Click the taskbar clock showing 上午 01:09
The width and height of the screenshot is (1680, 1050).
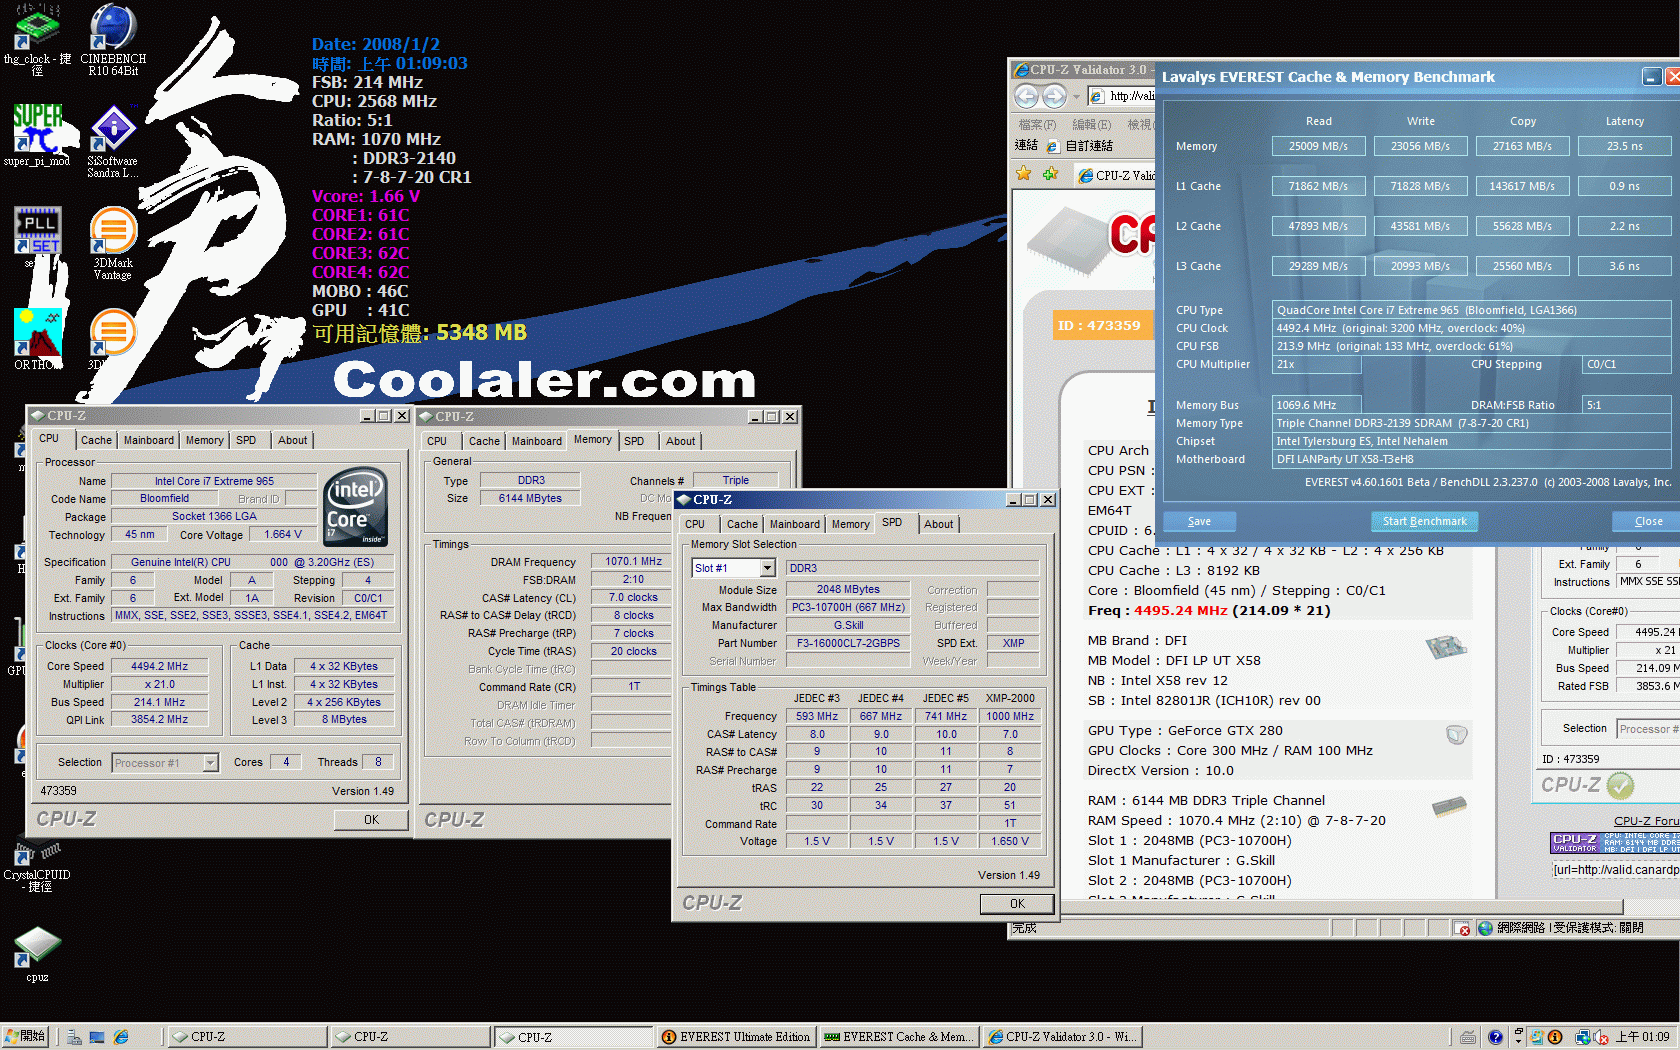tap(1642, 1037)
